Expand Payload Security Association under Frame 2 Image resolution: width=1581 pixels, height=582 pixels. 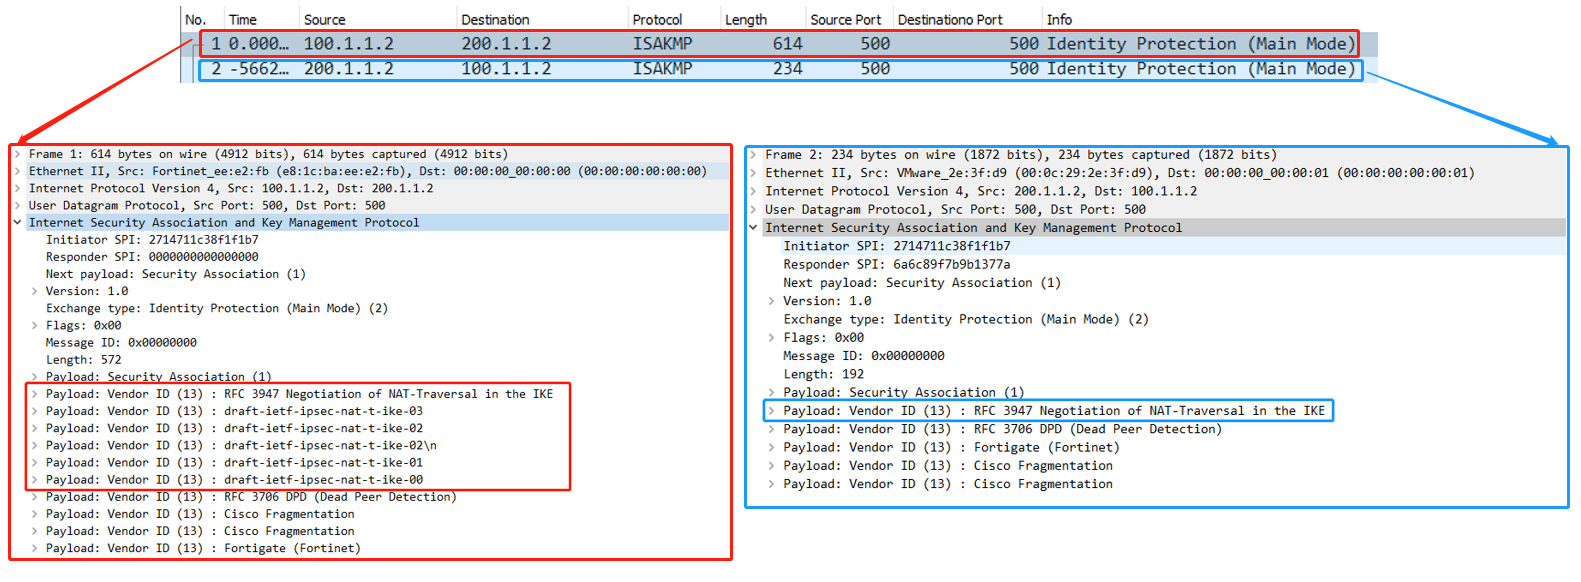click(x=771, y=392)
